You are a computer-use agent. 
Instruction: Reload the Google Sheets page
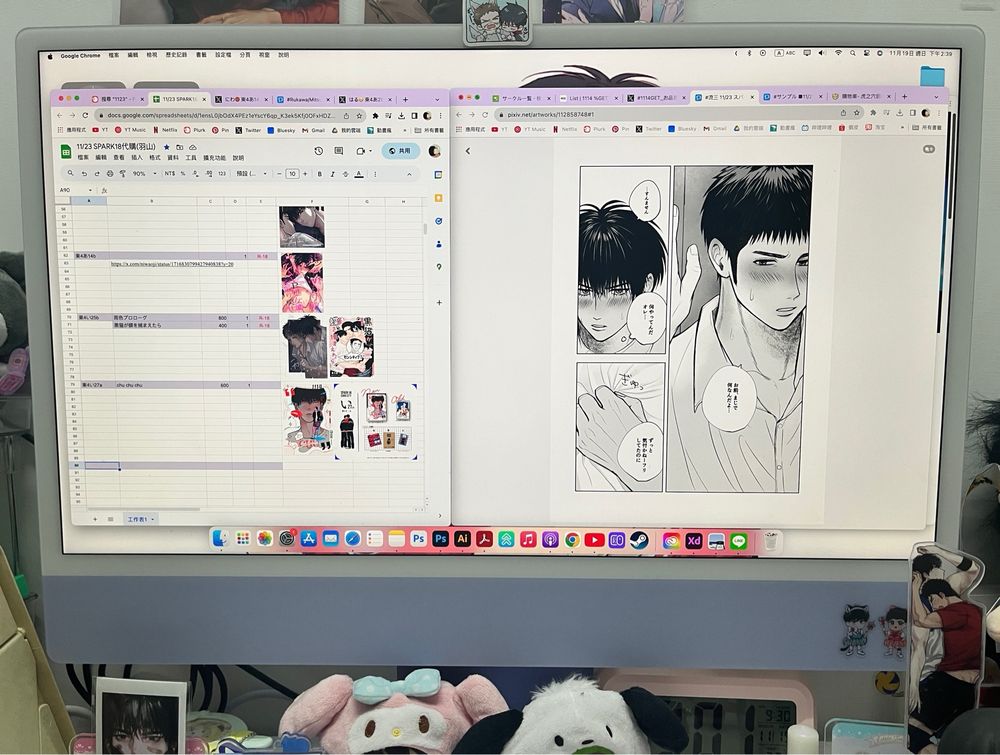click(85, 115)
